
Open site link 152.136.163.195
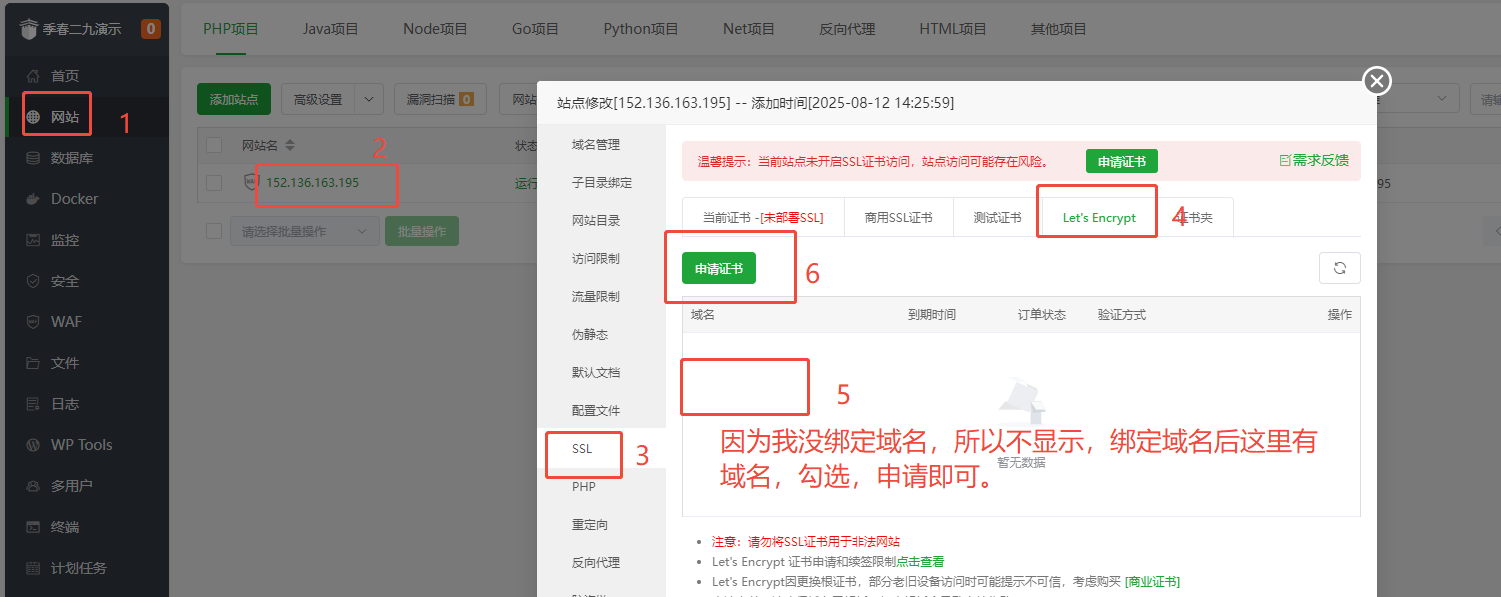(312, 183)
